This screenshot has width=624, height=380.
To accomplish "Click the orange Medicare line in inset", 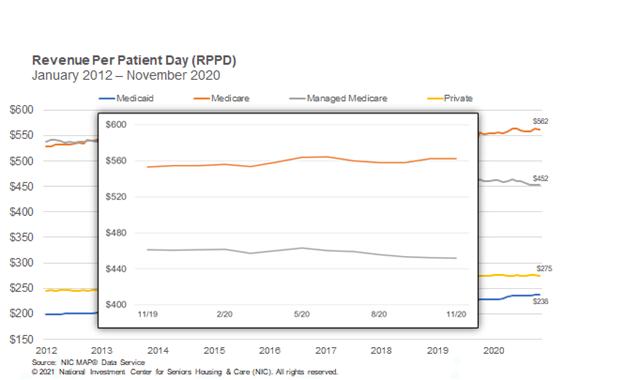I will (x=302, y=158).
